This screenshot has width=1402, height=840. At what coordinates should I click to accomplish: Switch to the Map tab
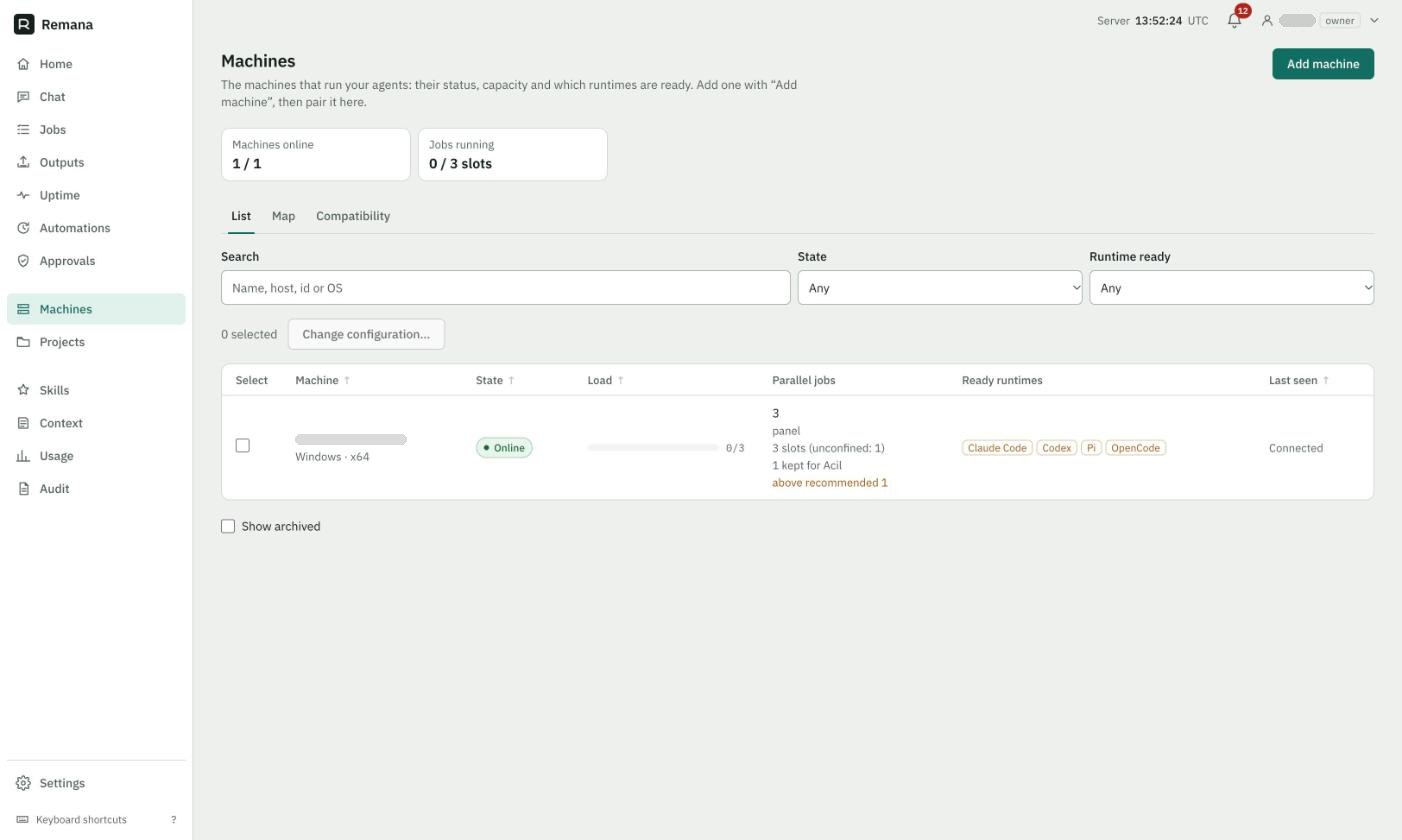283,216
